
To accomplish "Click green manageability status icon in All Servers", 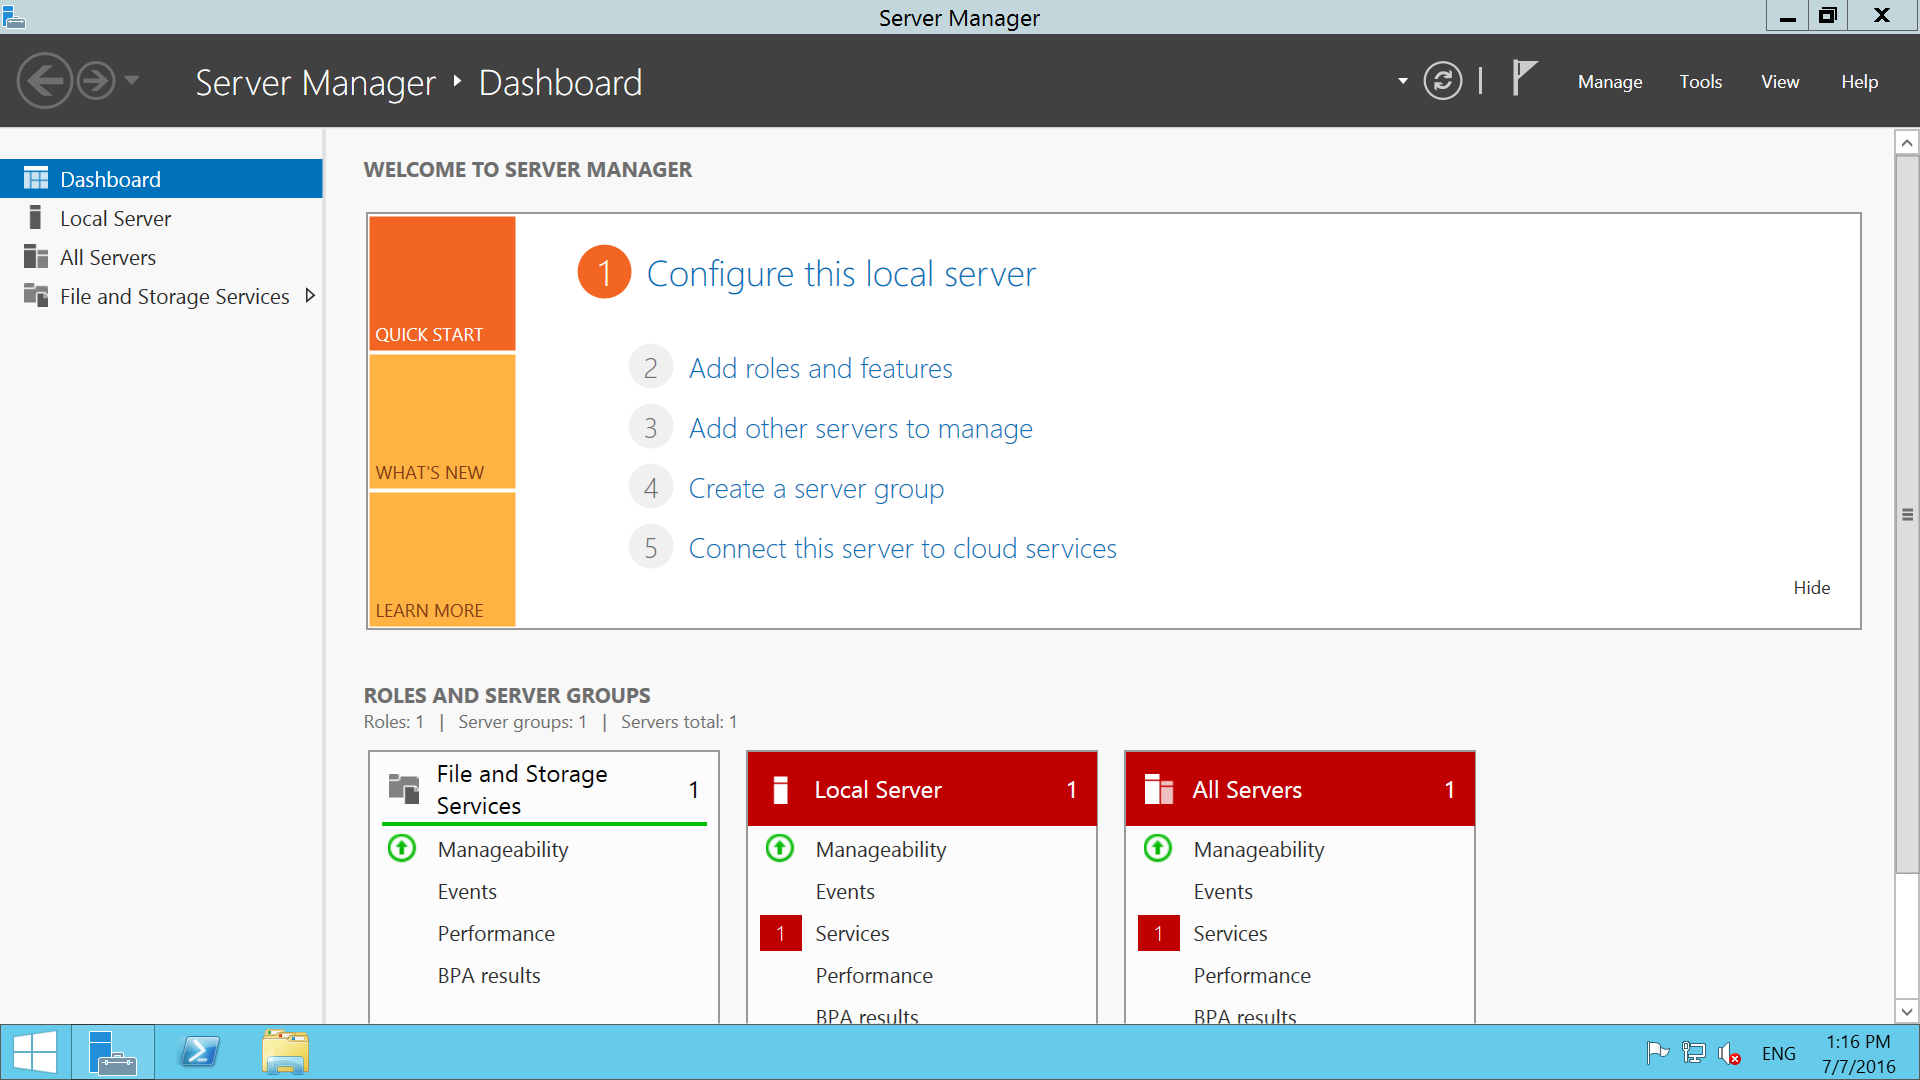I will pyautogui.click(x=1157, y=848).
